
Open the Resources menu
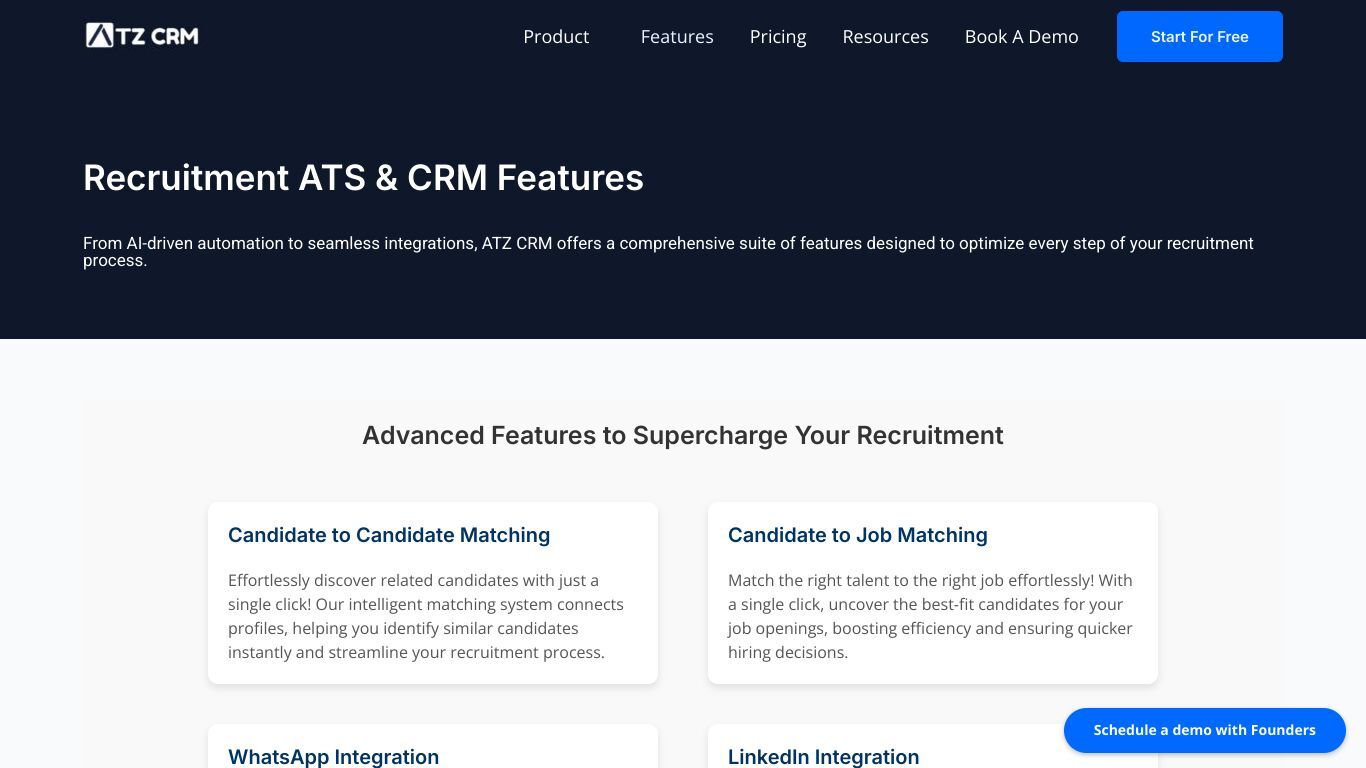coord(885,37)
